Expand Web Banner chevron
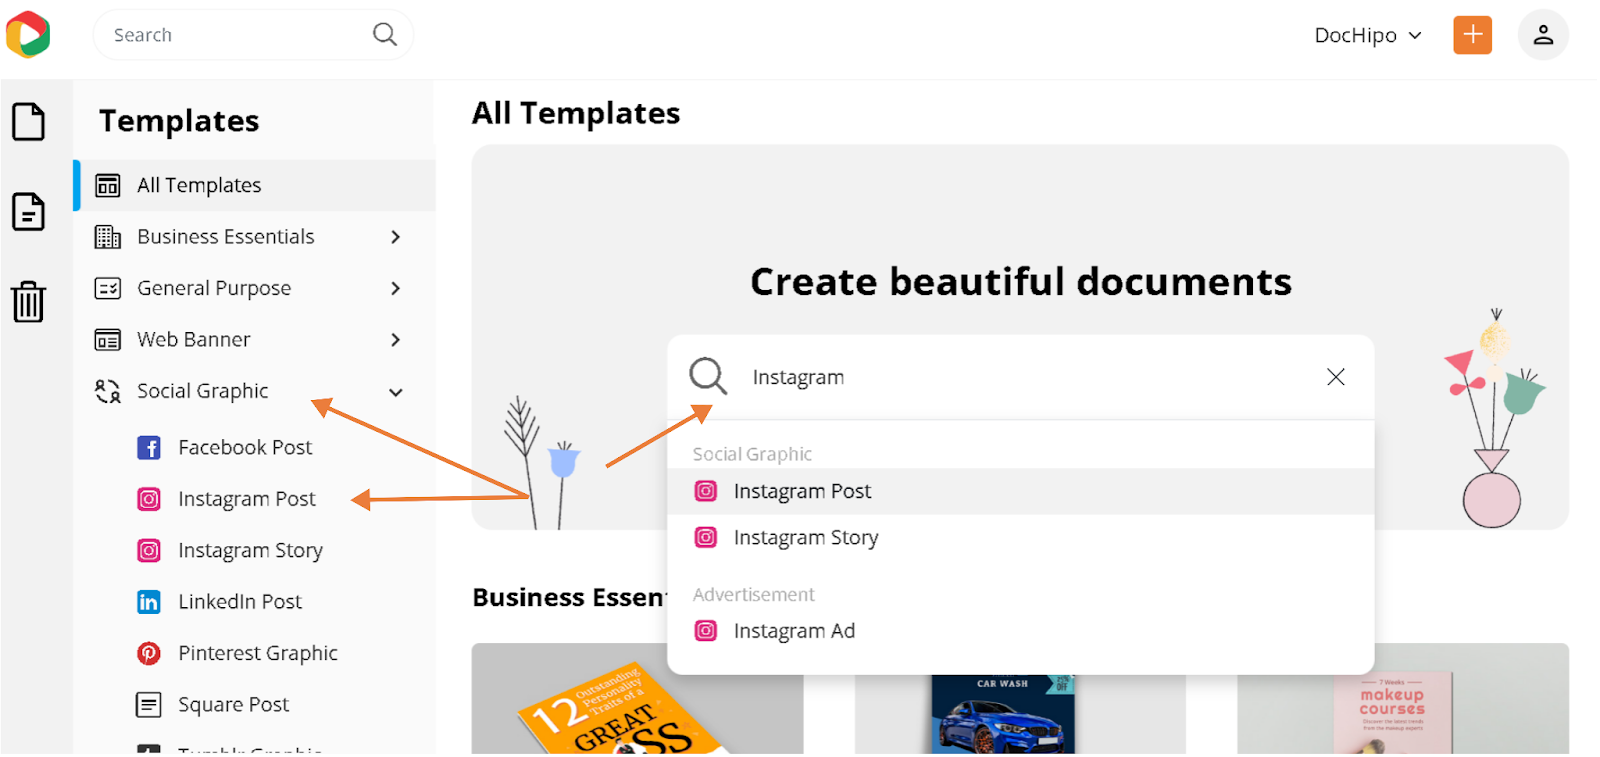The height and width of the screenshot is (757, 1600). [x=396, y=340]
